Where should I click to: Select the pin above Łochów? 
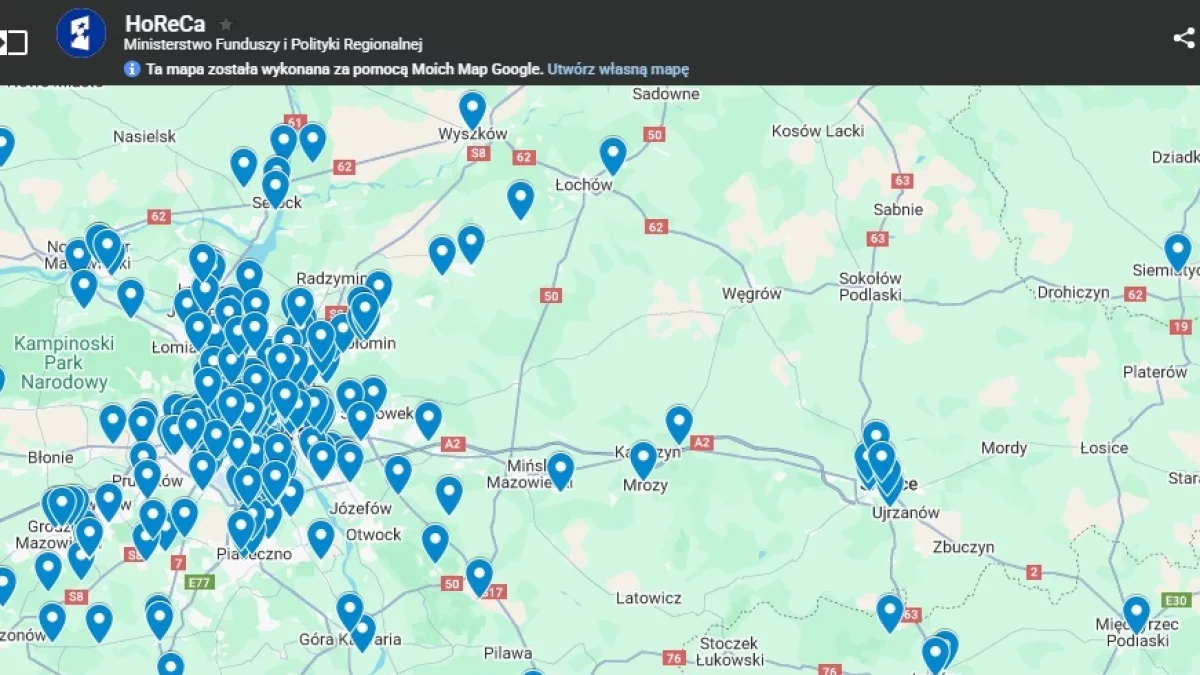point(612,153)
